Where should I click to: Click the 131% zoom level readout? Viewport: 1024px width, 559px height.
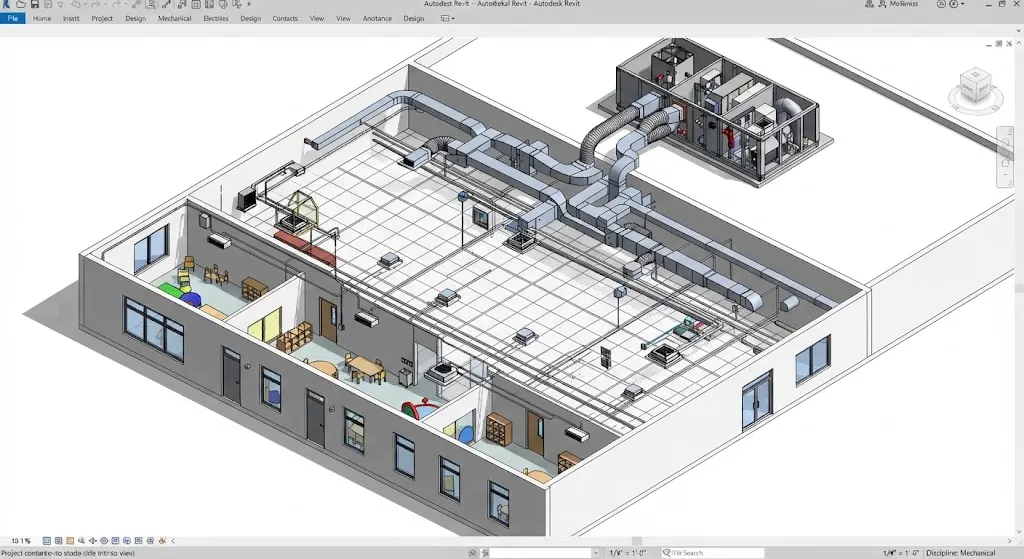coord(21,541)
